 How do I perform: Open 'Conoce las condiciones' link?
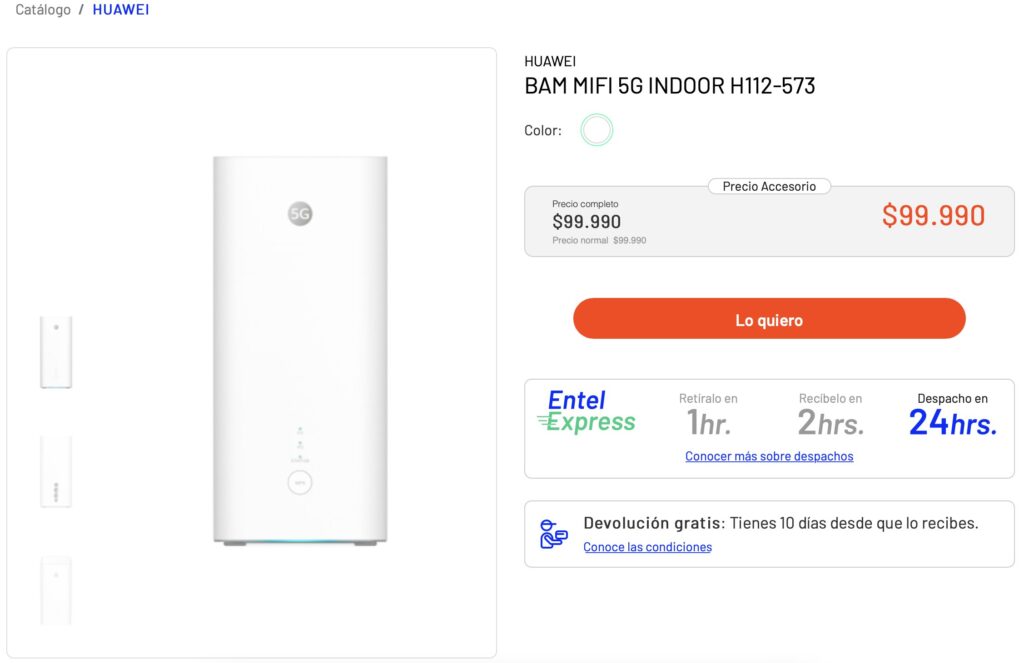pos(647,547)
